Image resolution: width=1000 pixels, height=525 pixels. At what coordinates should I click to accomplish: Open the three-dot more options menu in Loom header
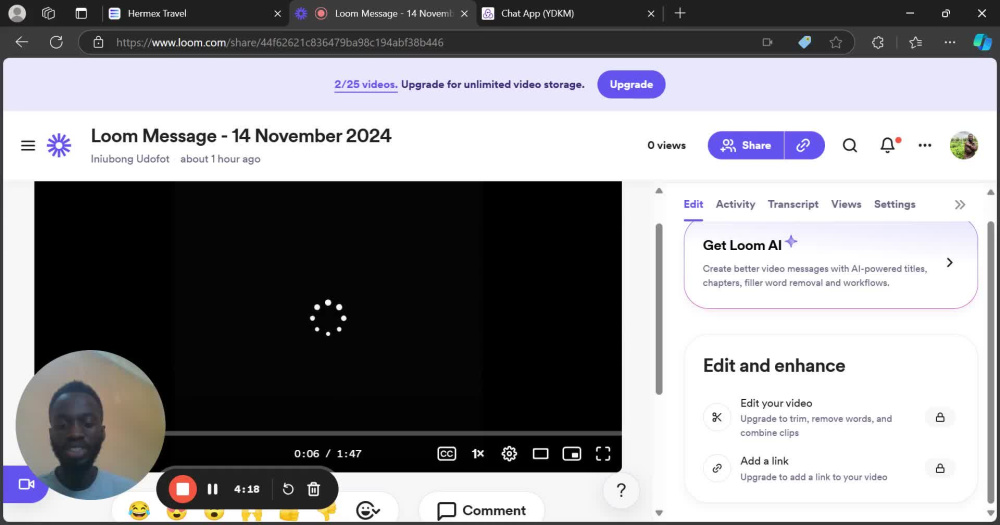pyautogui.click(x=925, y=145)
